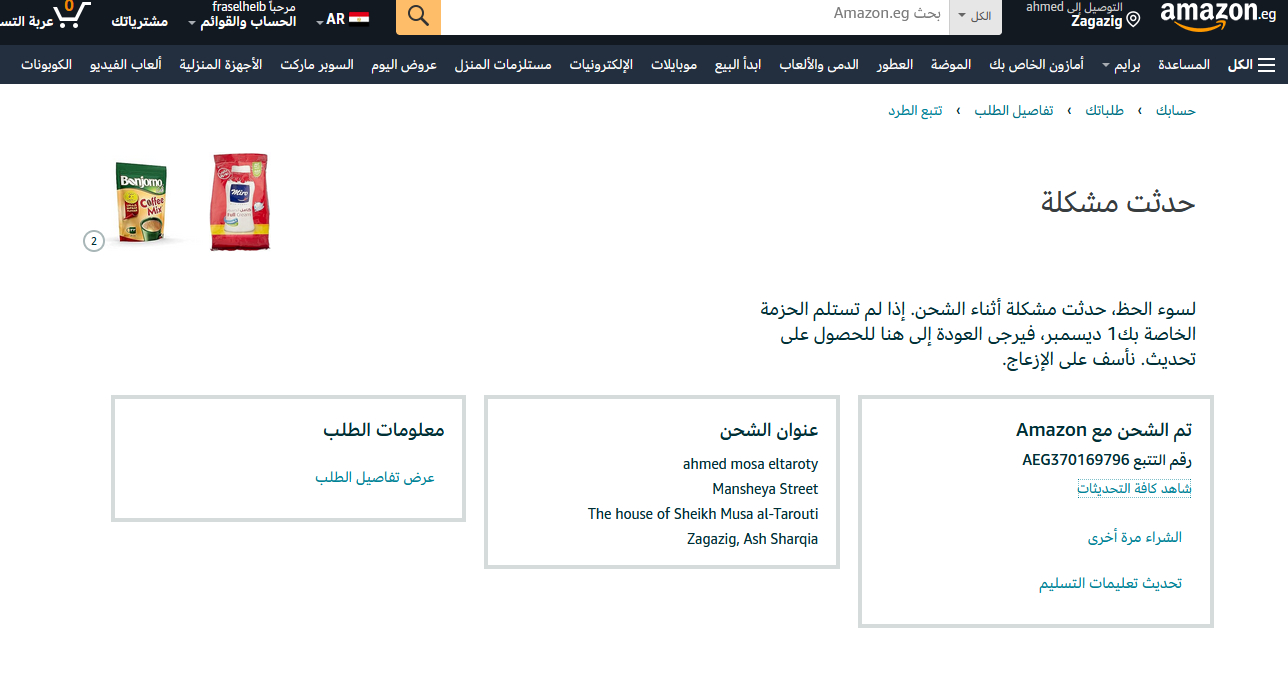Click تحديث تعليمات التسليم link
This screenshot has width=1288, height=700.
pos(1110,583)
